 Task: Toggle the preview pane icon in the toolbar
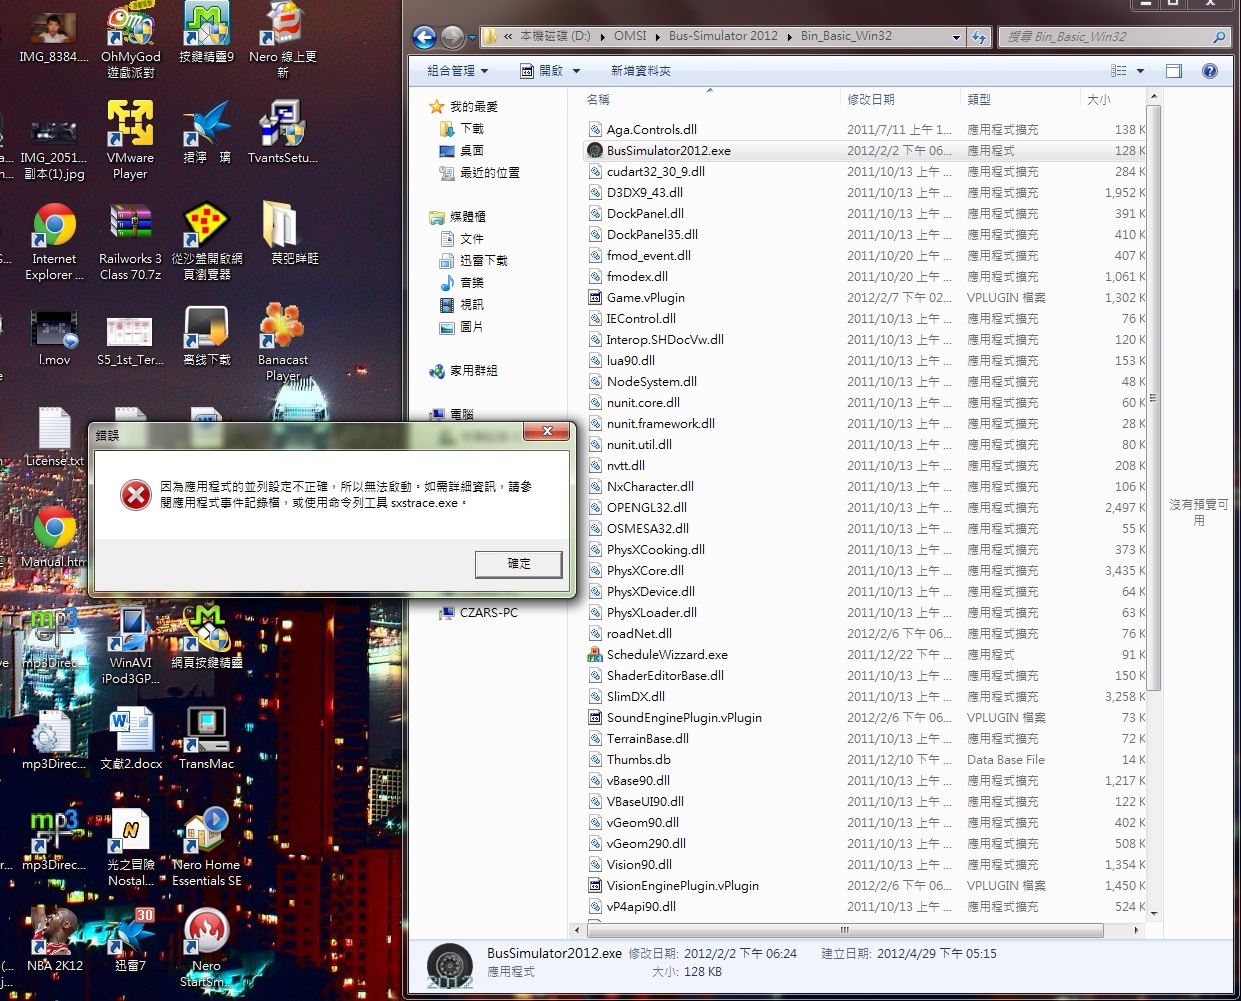(1173, 71)
